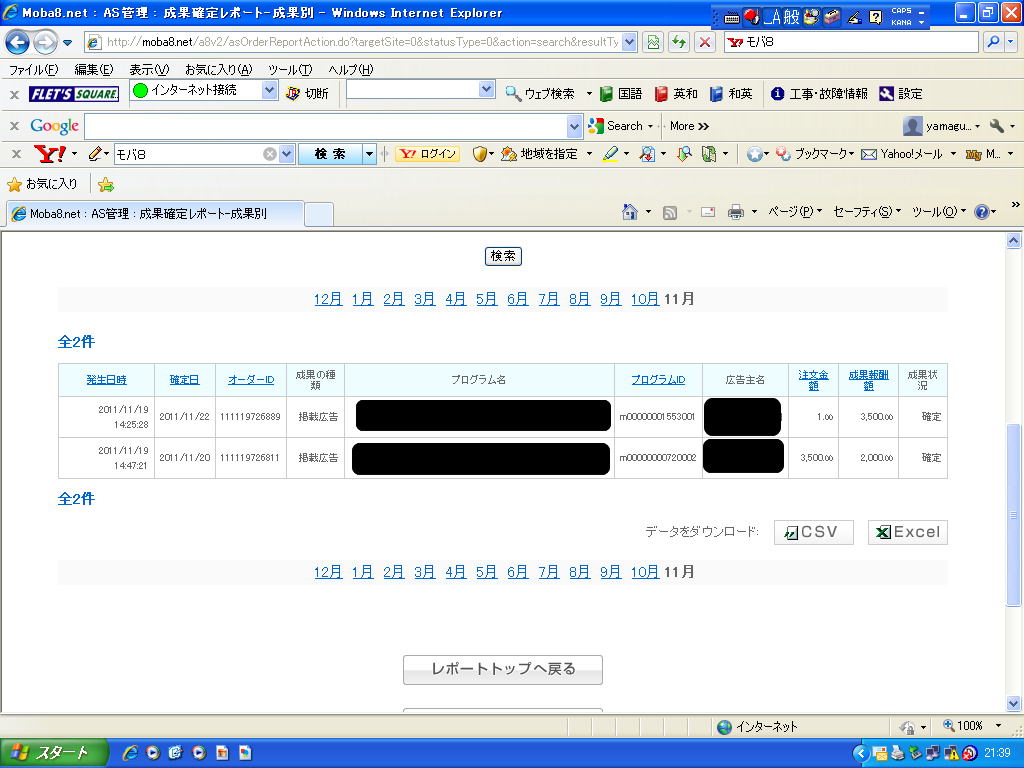Click the 切断 disconnect icon

[293, 93]
